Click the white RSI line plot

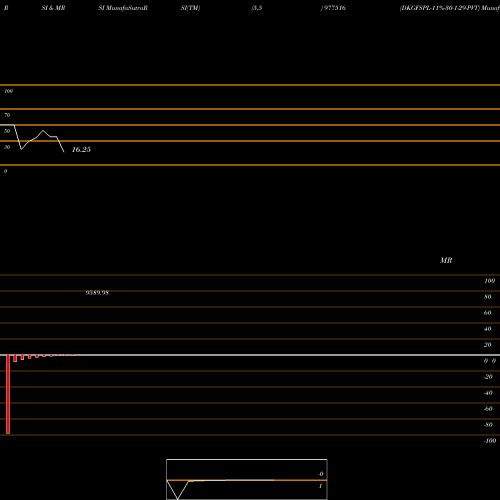tap(32, 139)
